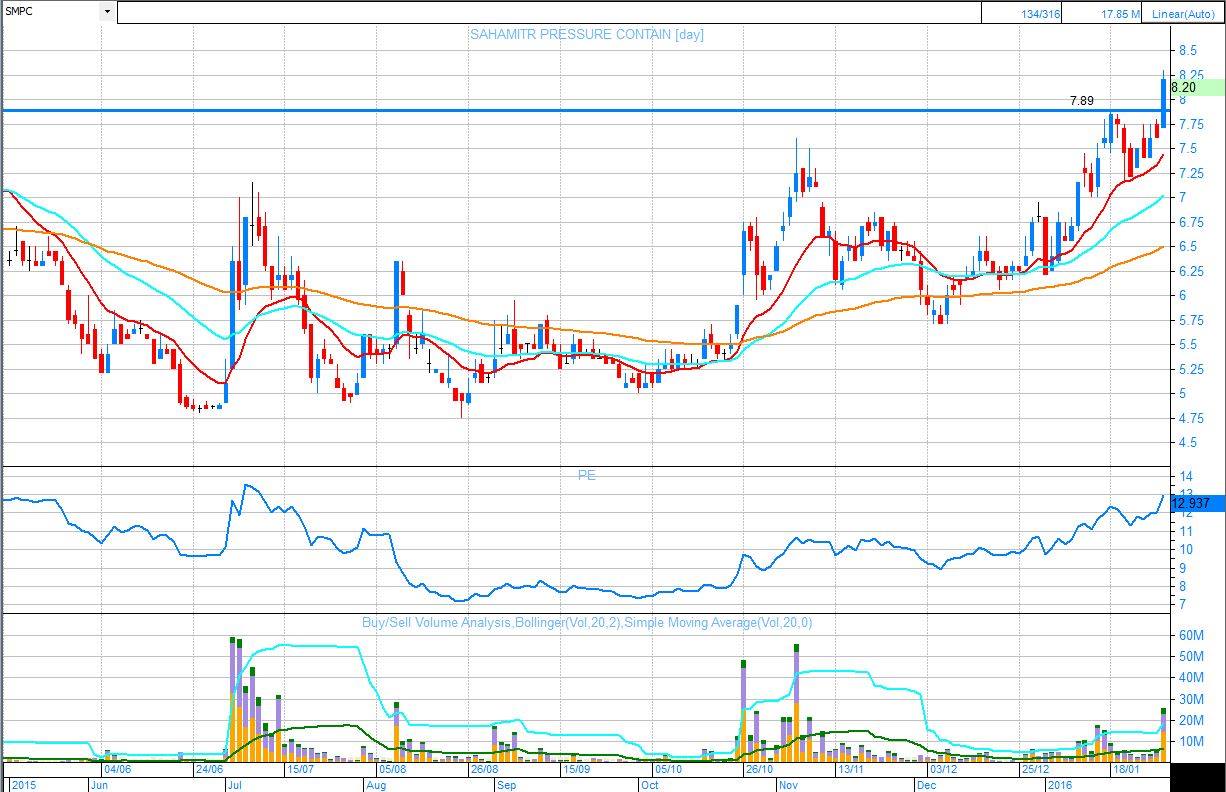This screenshot has height=792, width=1226.
Task: Select the PE indicator panel label
Action: pyautogui.click(x=586, y=475)
